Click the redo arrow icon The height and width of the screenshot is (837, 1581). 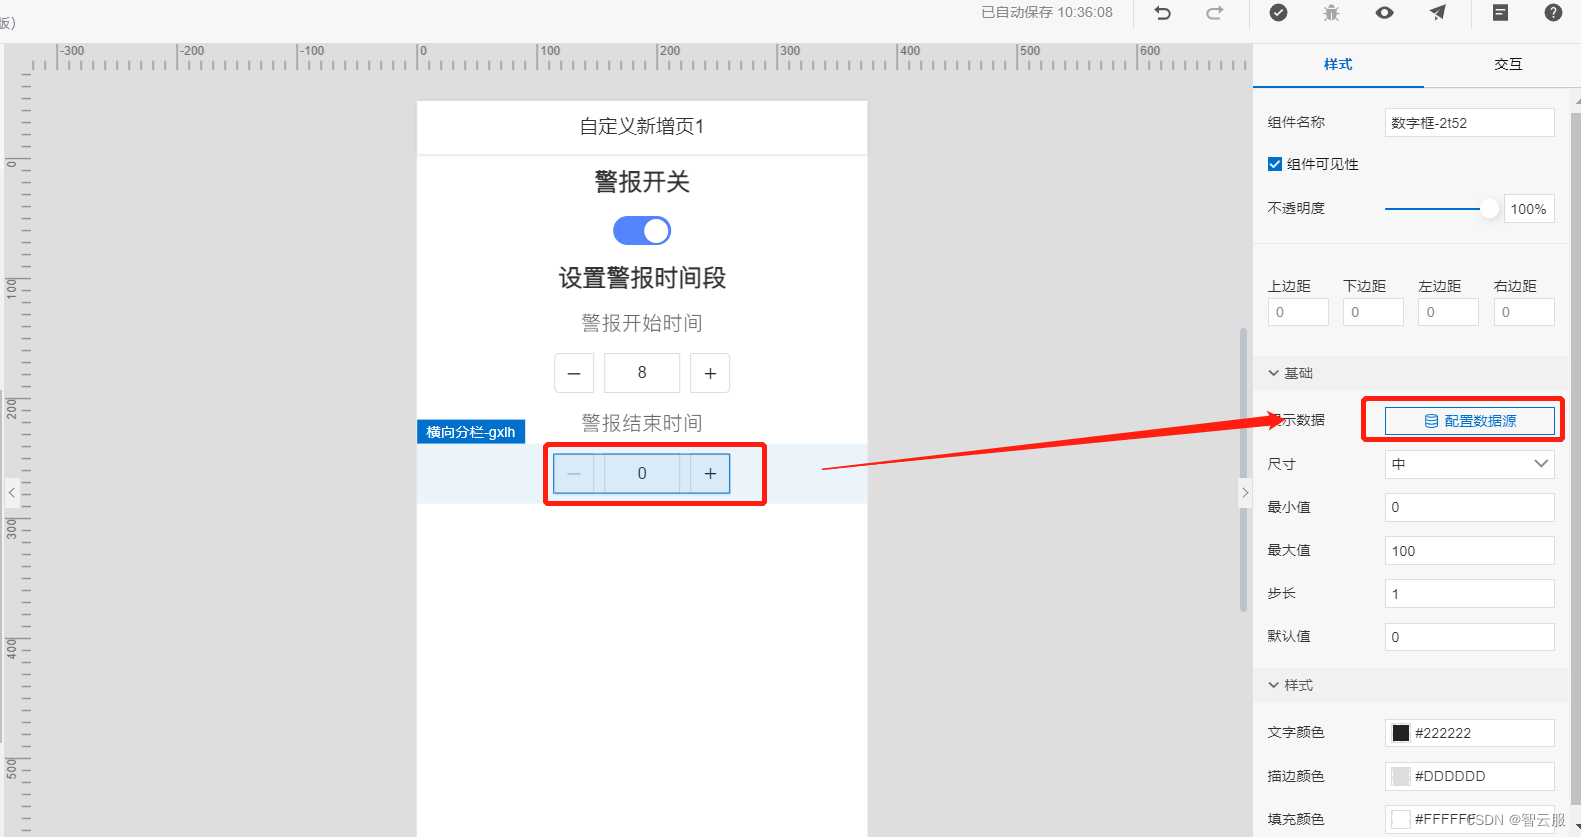[1215, 13]
